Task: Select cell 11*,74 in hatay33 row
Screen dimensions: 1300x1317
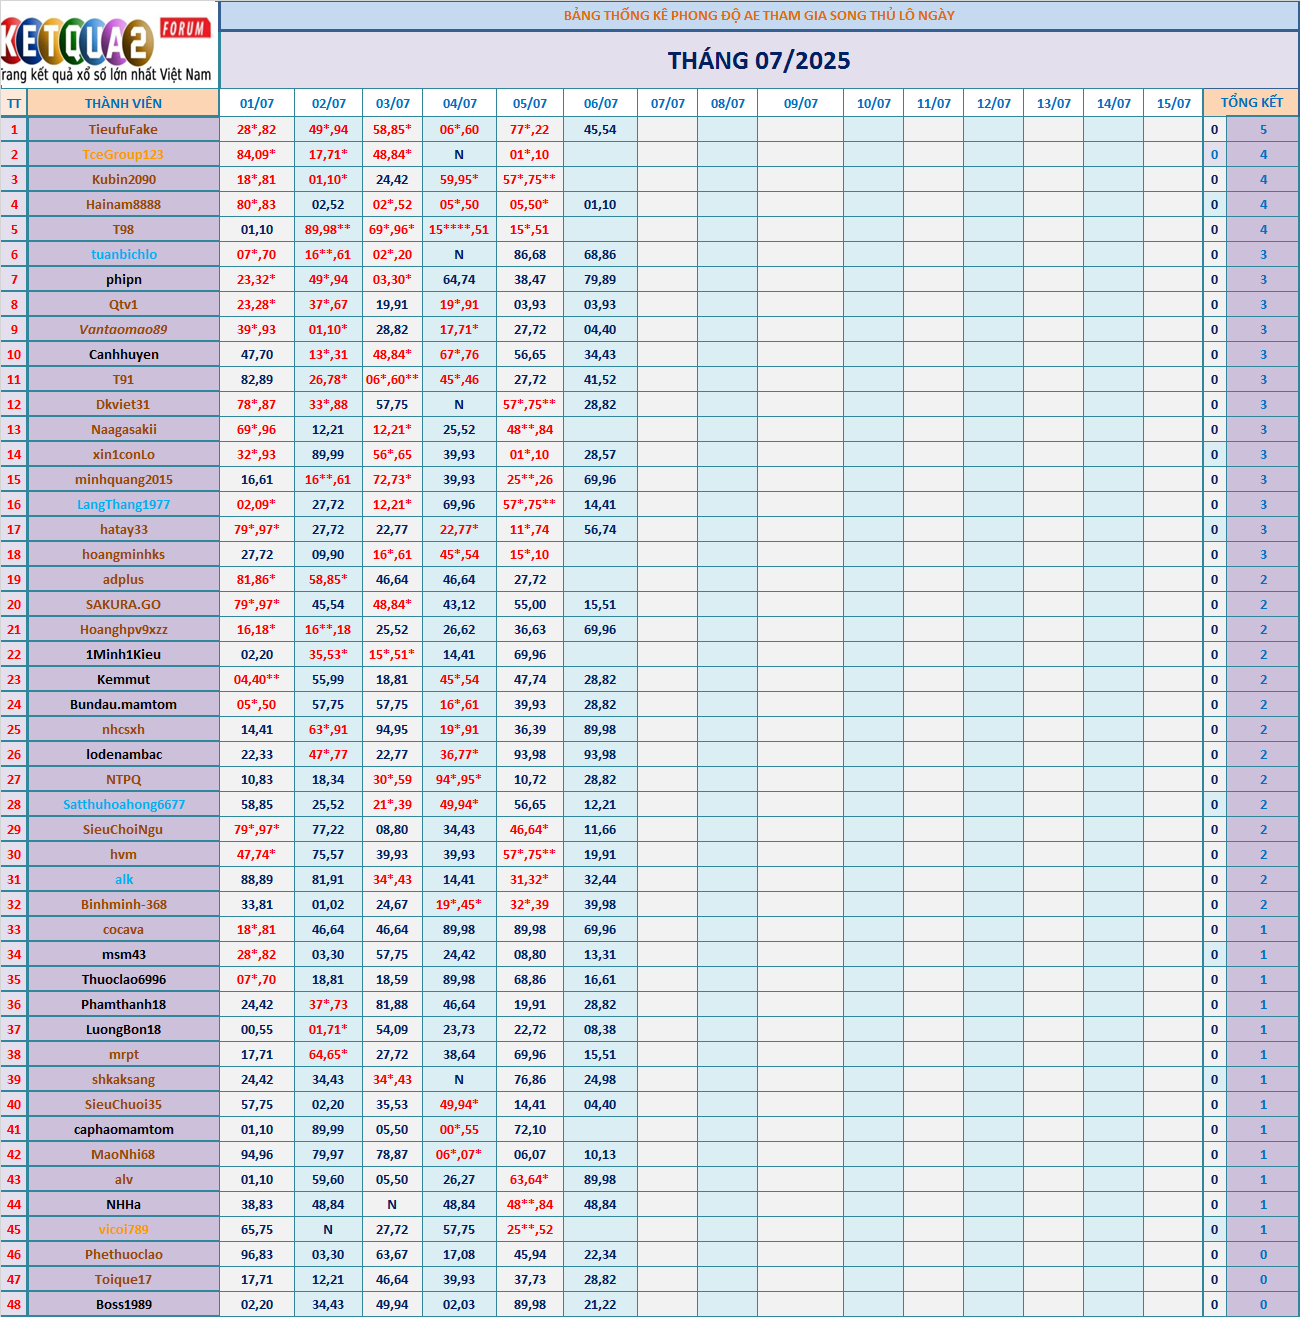Action: click(x=530, y=529)
